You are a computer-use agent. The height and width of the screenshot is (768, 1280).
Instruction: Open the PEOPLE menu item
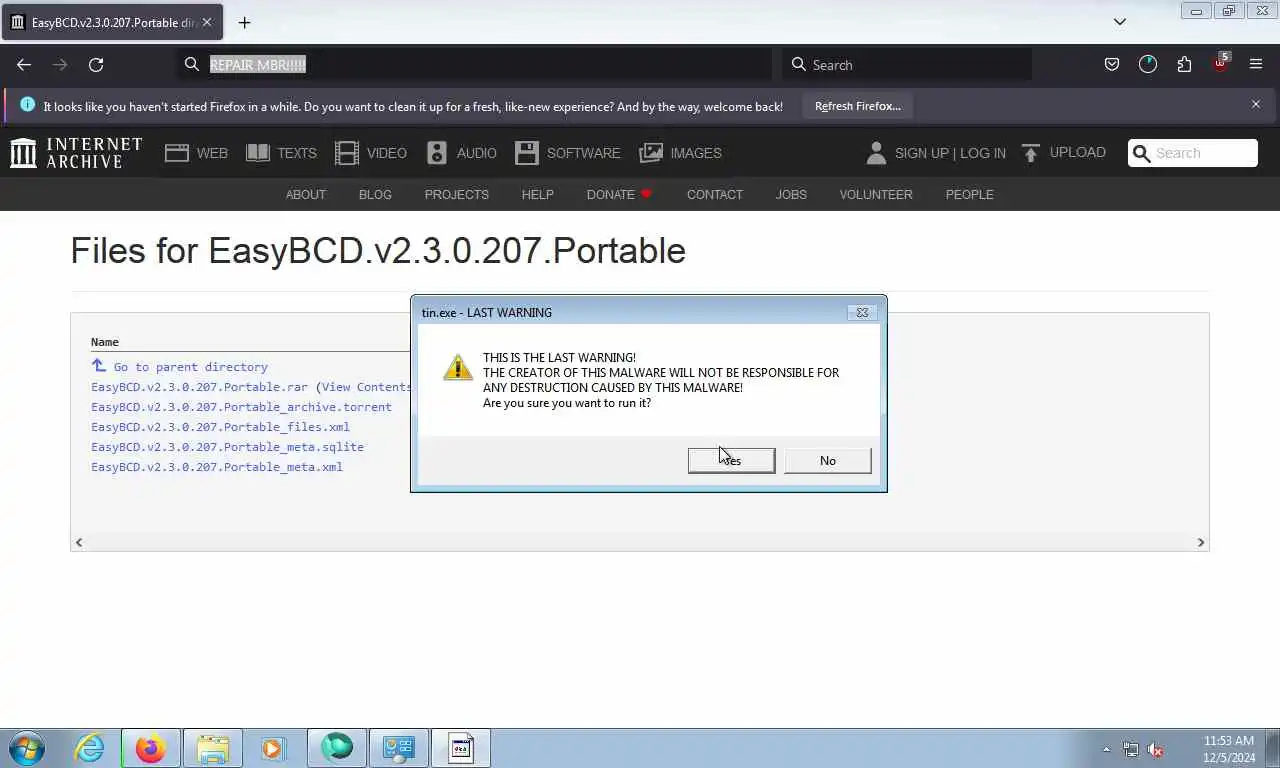970,194
